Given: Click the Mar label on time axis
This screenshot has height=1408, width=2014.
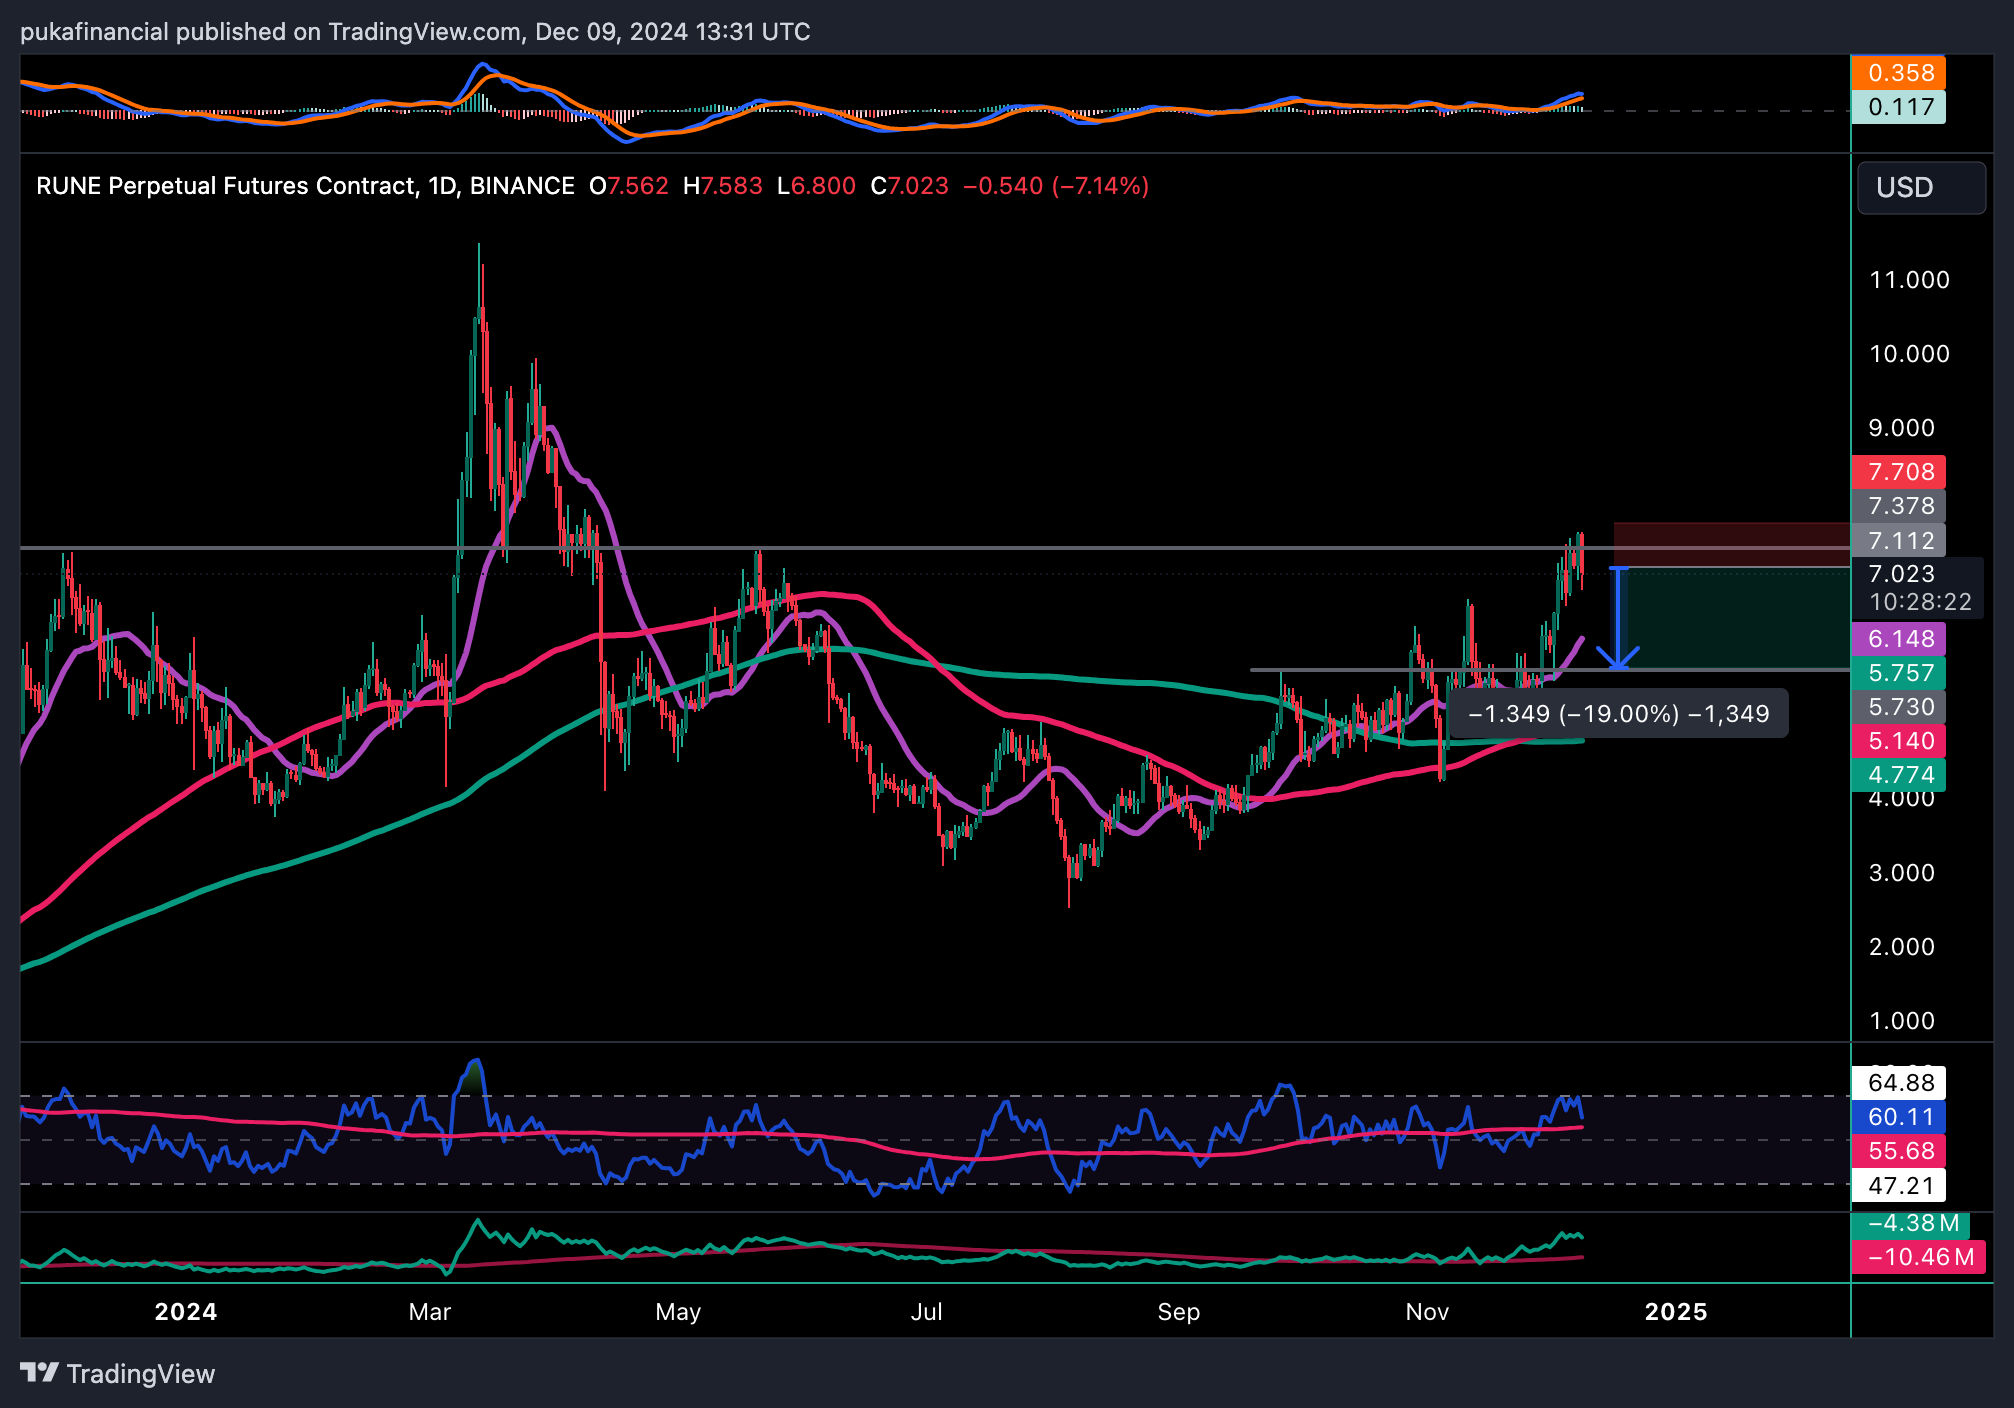Looking at the screenshot, I should coord(430,1312).
